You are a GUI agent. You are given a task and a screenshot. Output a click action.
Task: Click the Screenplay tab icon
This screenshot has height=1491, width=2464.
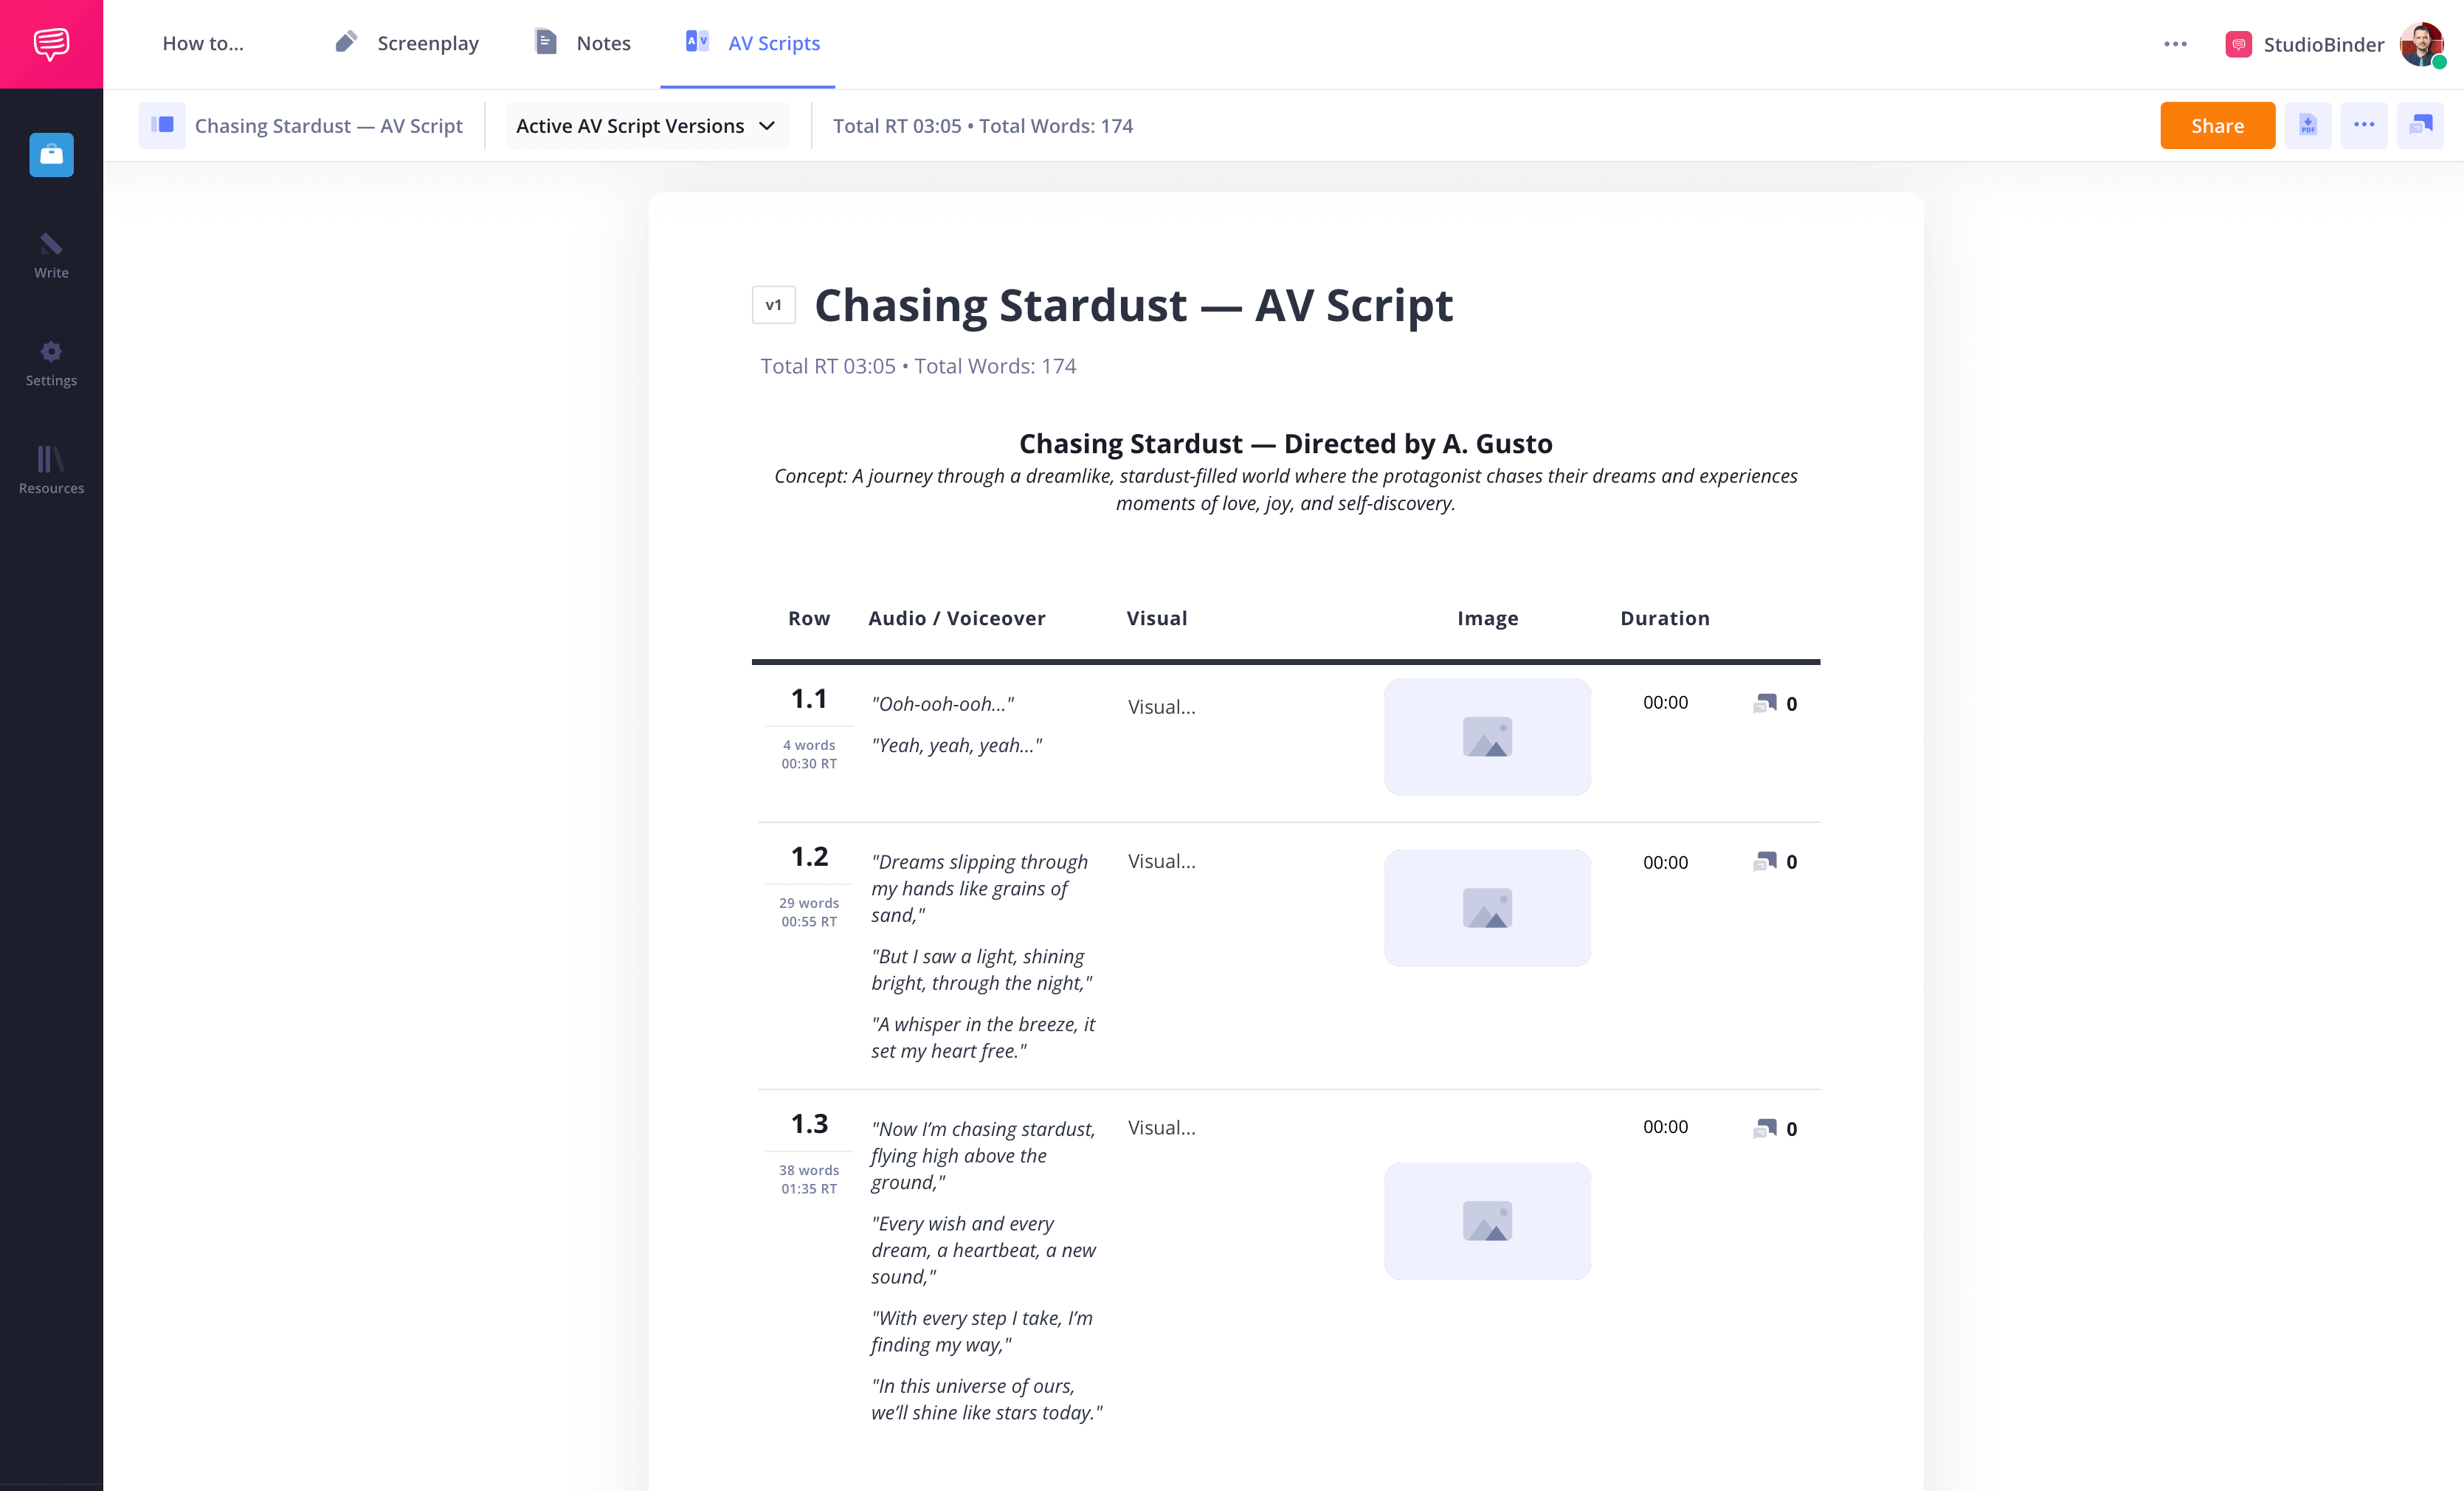click(347, 42)
